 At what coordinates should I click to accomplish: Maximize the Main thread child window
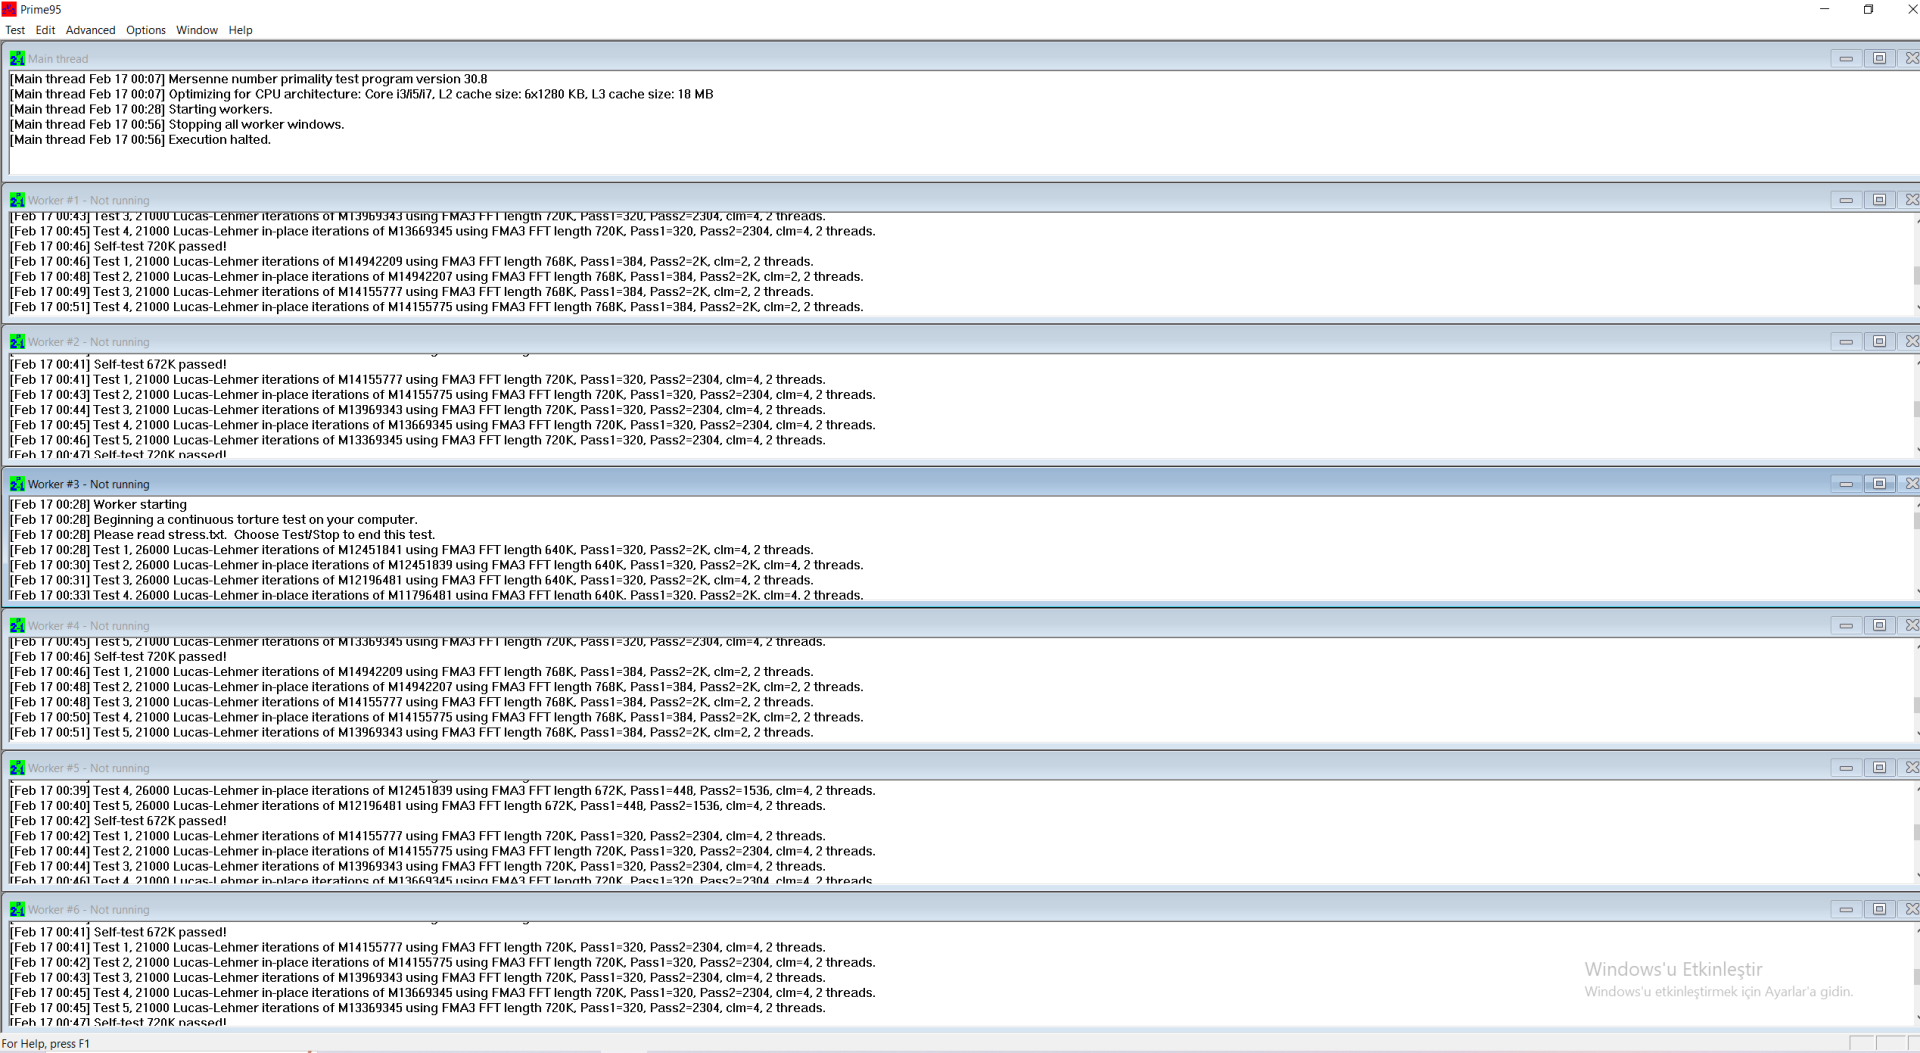1879,59
